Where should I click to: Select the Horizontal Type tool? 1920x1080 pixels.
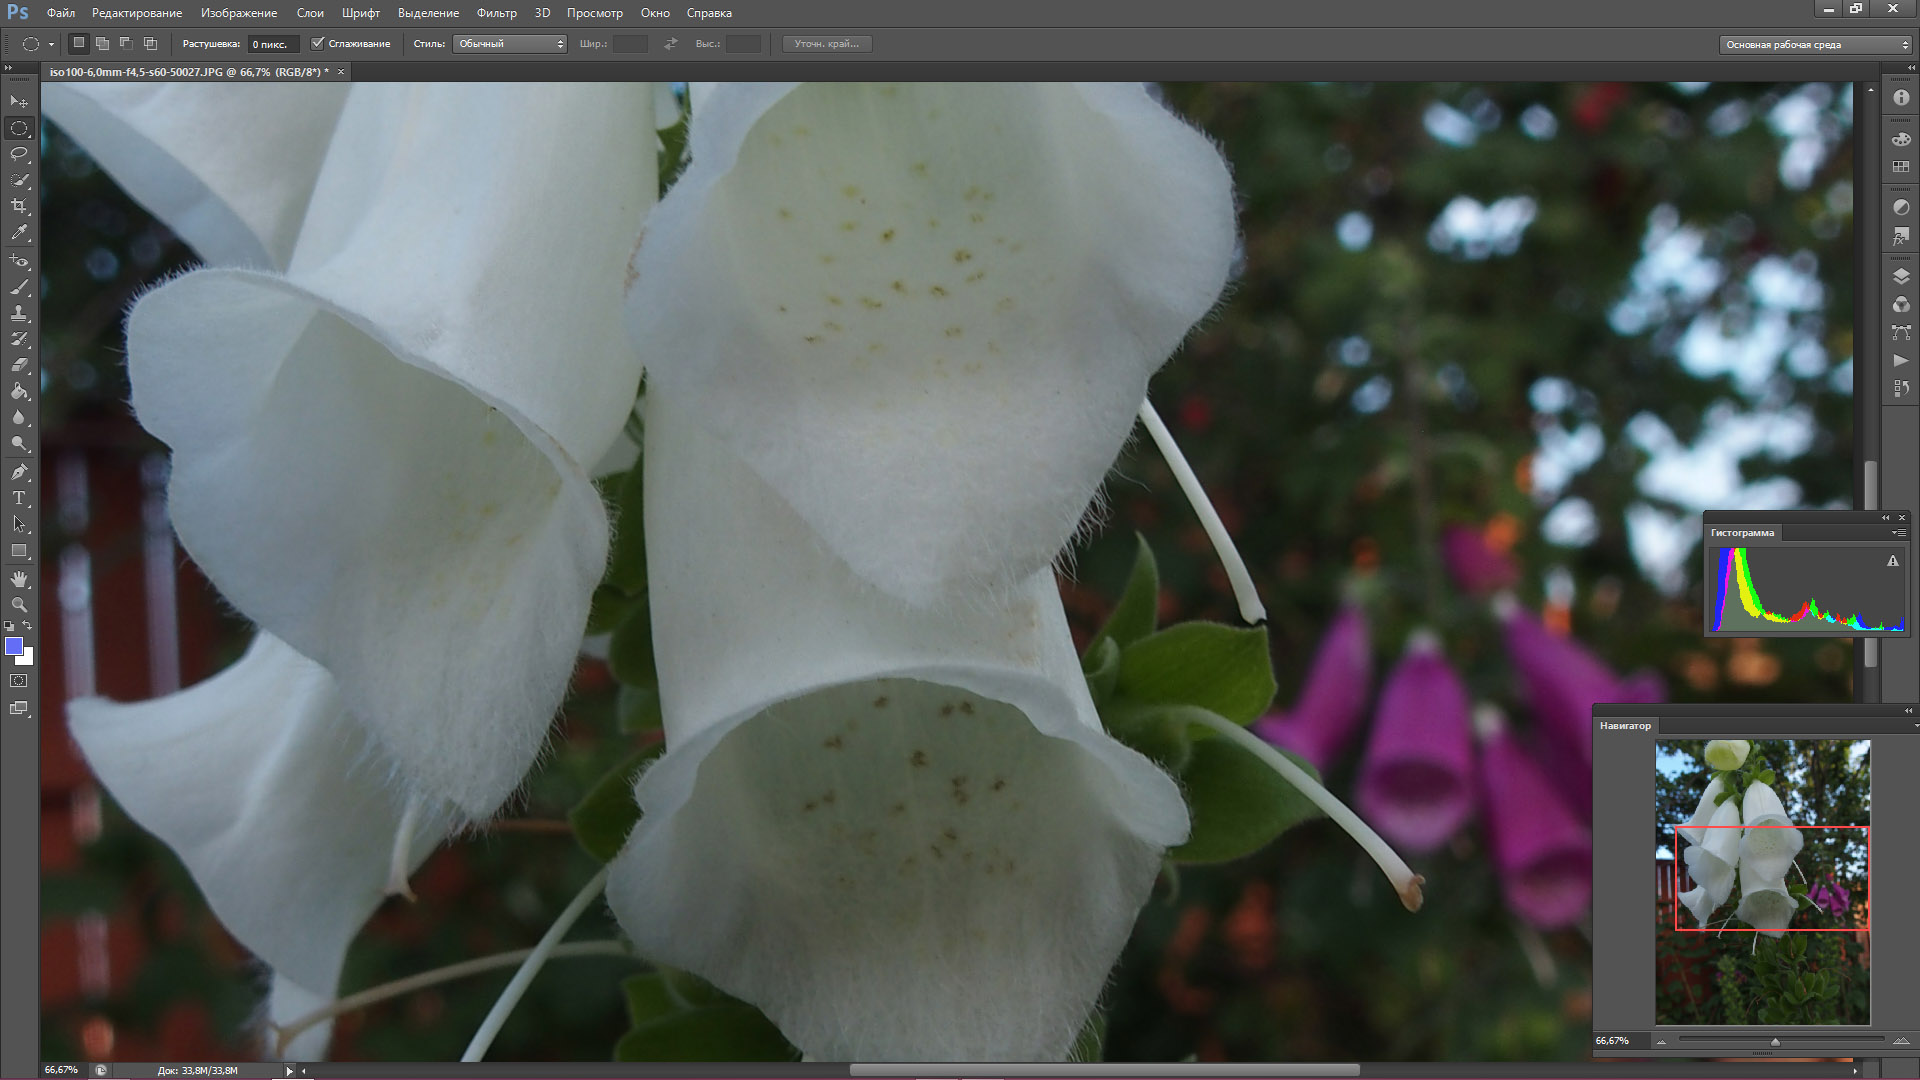(x=19, y=498)
